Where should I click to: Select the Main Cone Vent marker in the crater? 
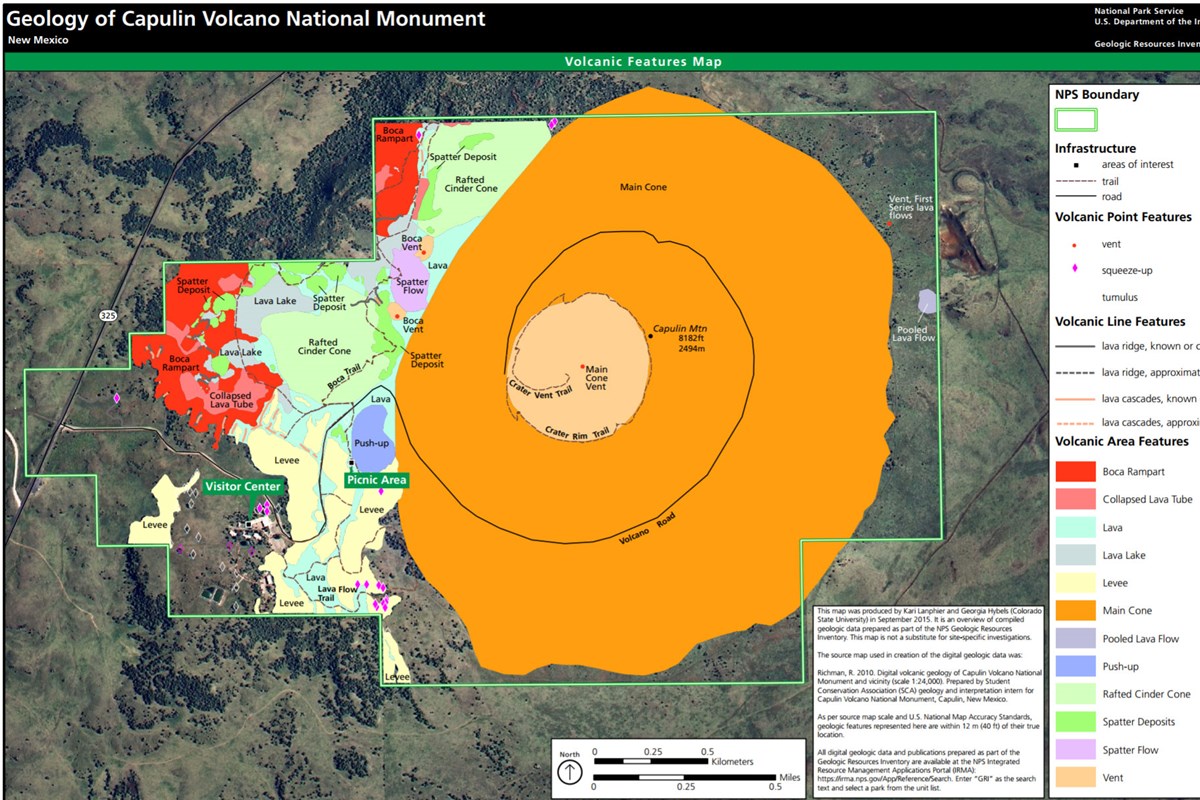(x=583, y=367)
